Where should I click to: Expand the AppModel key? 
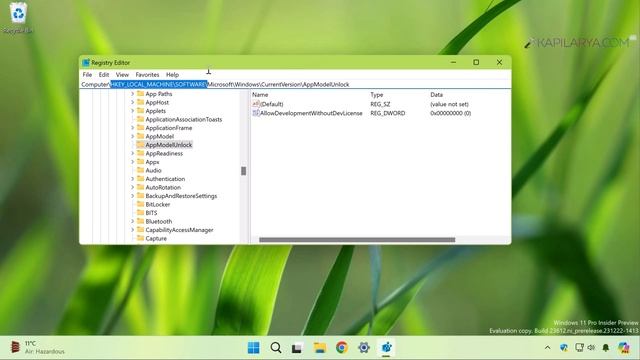(133, 136)
